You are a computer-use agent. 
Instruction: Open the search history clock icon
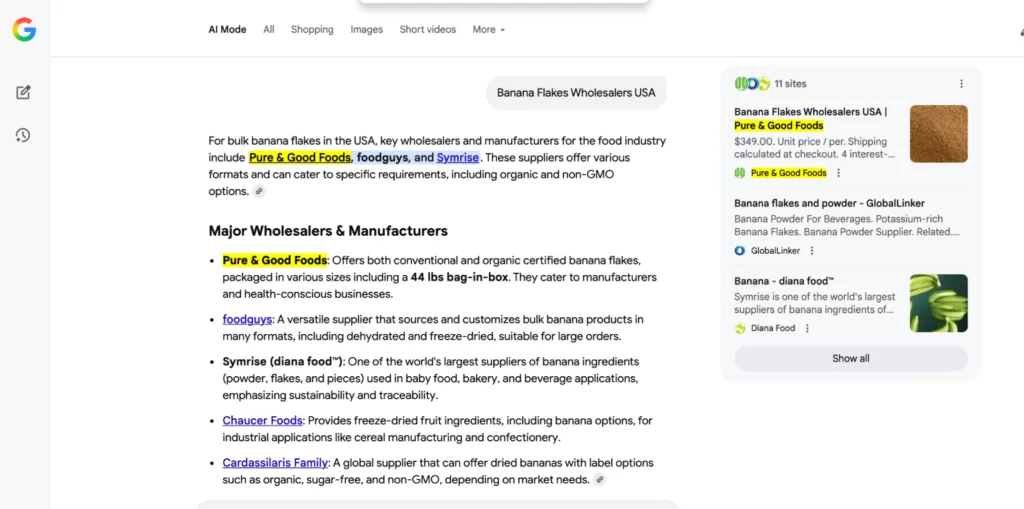tap(23, 135)
